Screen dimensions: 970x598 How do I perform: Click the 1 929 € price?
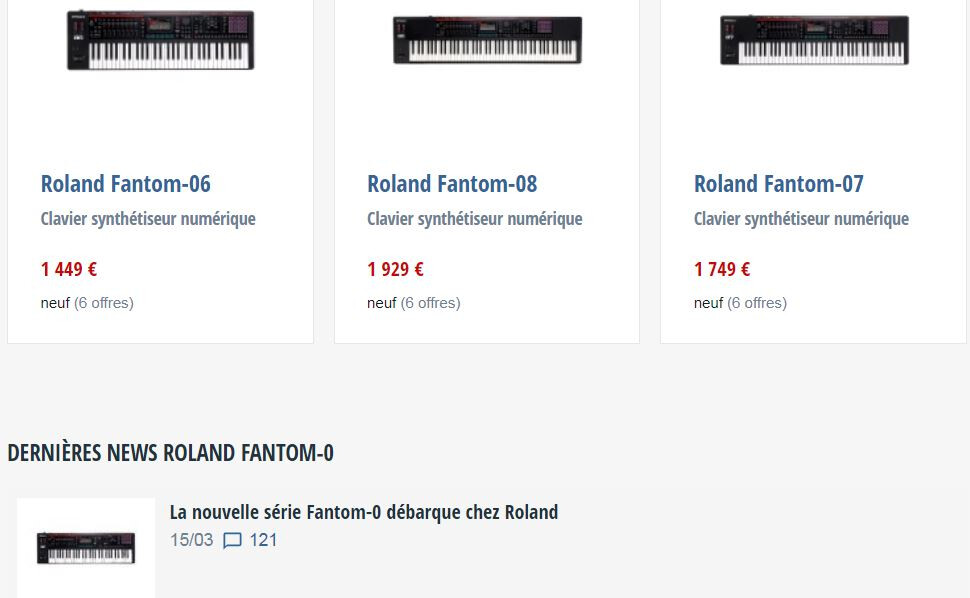click(x=395, y=269)
